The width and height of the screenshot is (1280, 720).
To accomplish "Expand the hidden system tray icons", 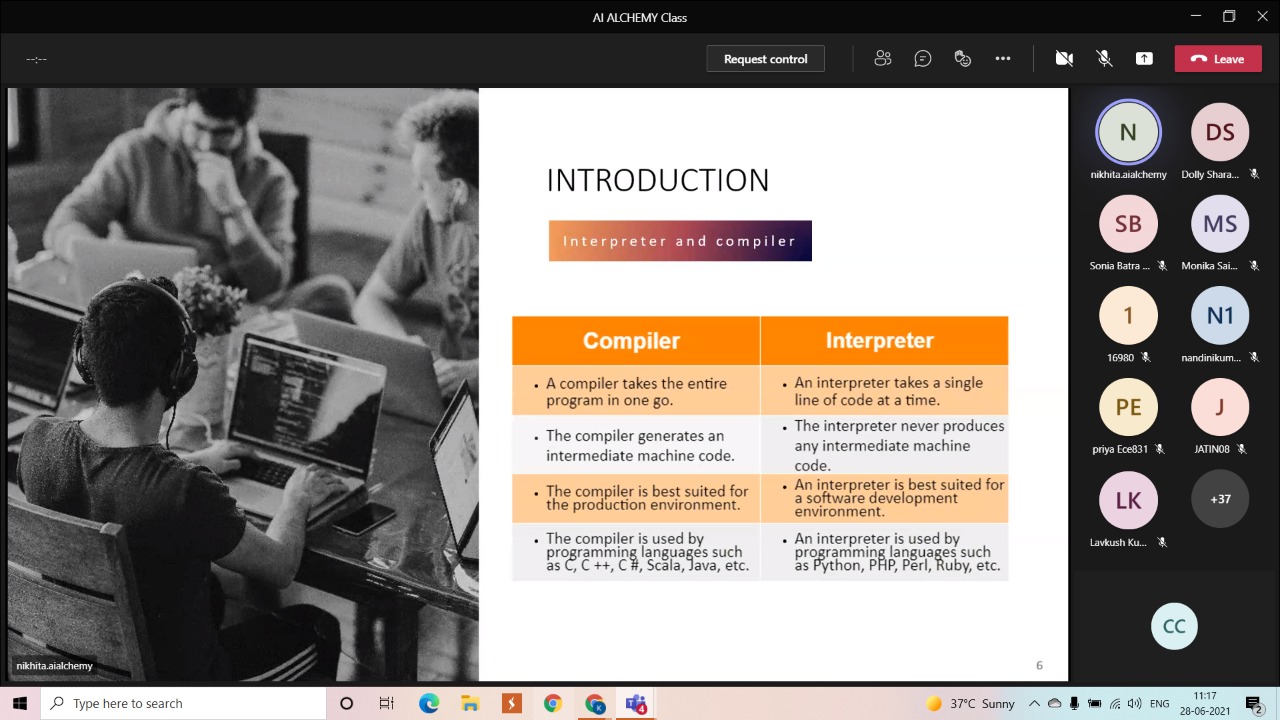I will pos(1034,704).
